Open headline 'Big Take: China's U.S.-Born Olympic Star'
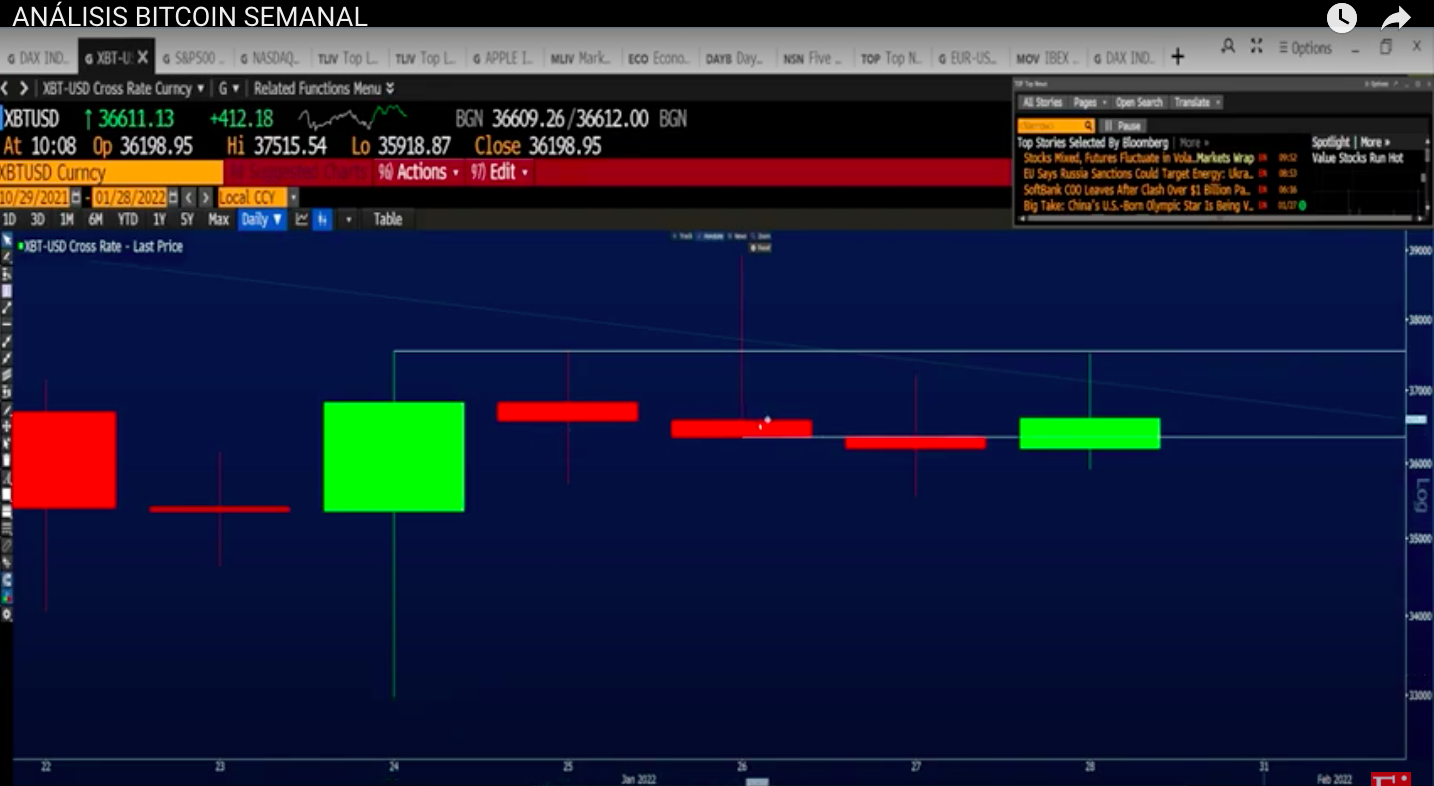 coord(1137,205)
